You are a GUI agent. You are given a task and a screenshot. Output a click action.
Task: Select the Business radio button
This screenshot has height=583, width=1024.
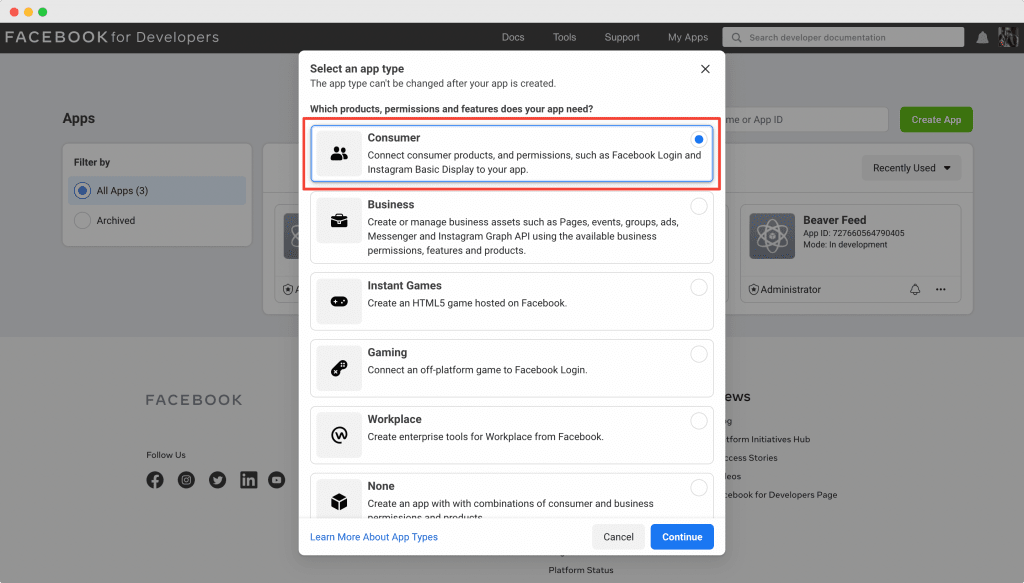699,206
